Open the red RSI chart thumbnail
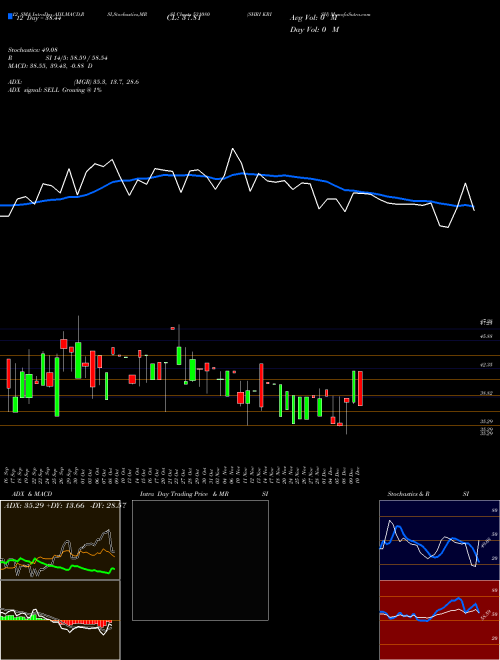 click(439, 620)
